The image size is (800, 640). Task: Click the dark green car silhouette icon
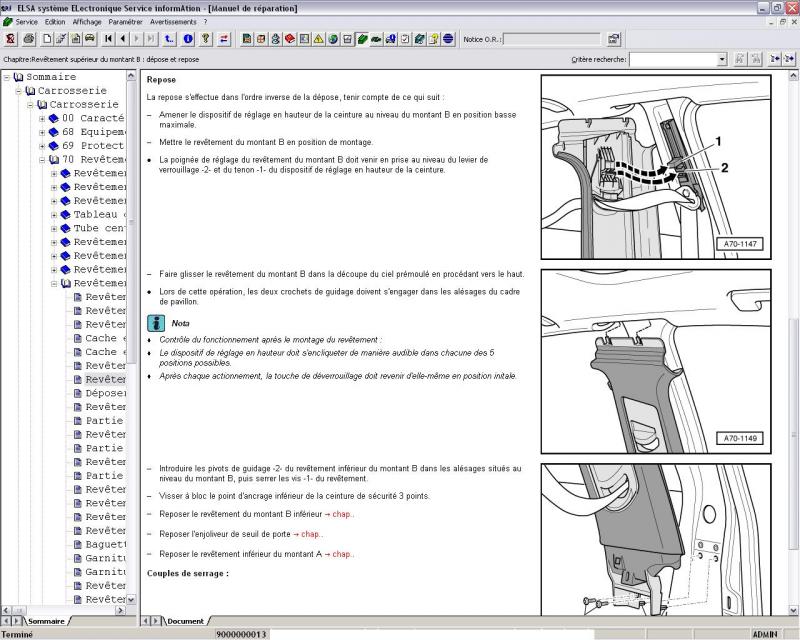(376, 39)
